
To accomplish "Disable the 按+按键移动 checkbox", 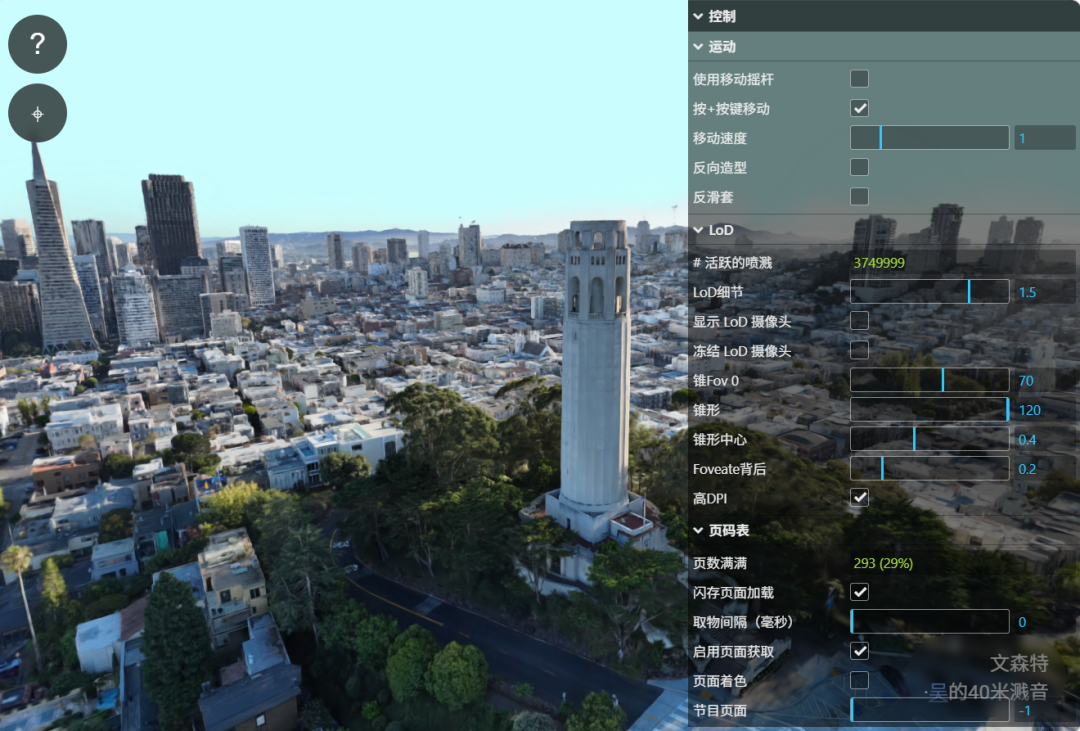I will pos(859,108).
